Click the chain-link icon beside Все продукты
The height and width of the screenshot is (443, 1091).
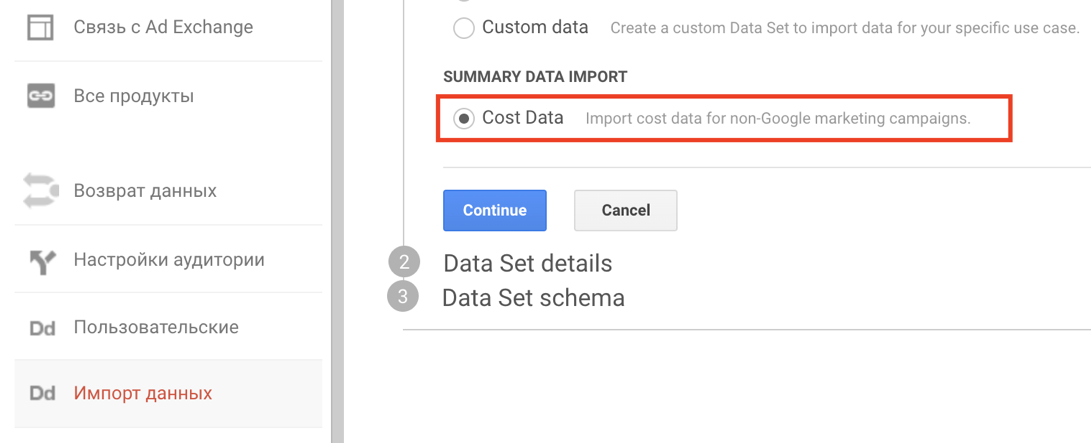tap(41, 96)
